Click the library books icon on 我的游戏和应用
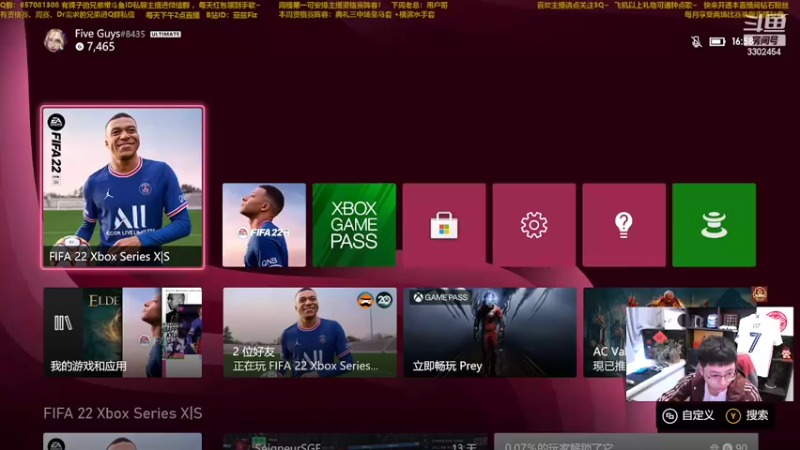800x450 pixels. pyautogui.click(x=63, y=323)
